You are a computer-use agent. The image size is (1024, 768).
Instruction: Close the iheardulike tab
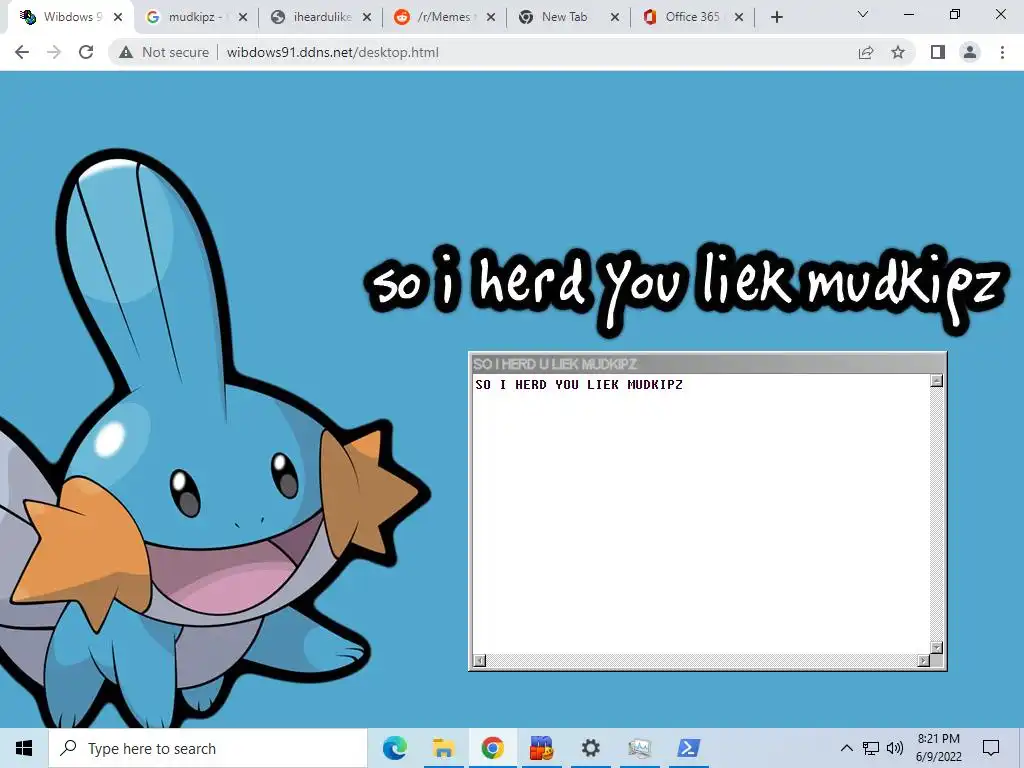[x=367, y=18]
